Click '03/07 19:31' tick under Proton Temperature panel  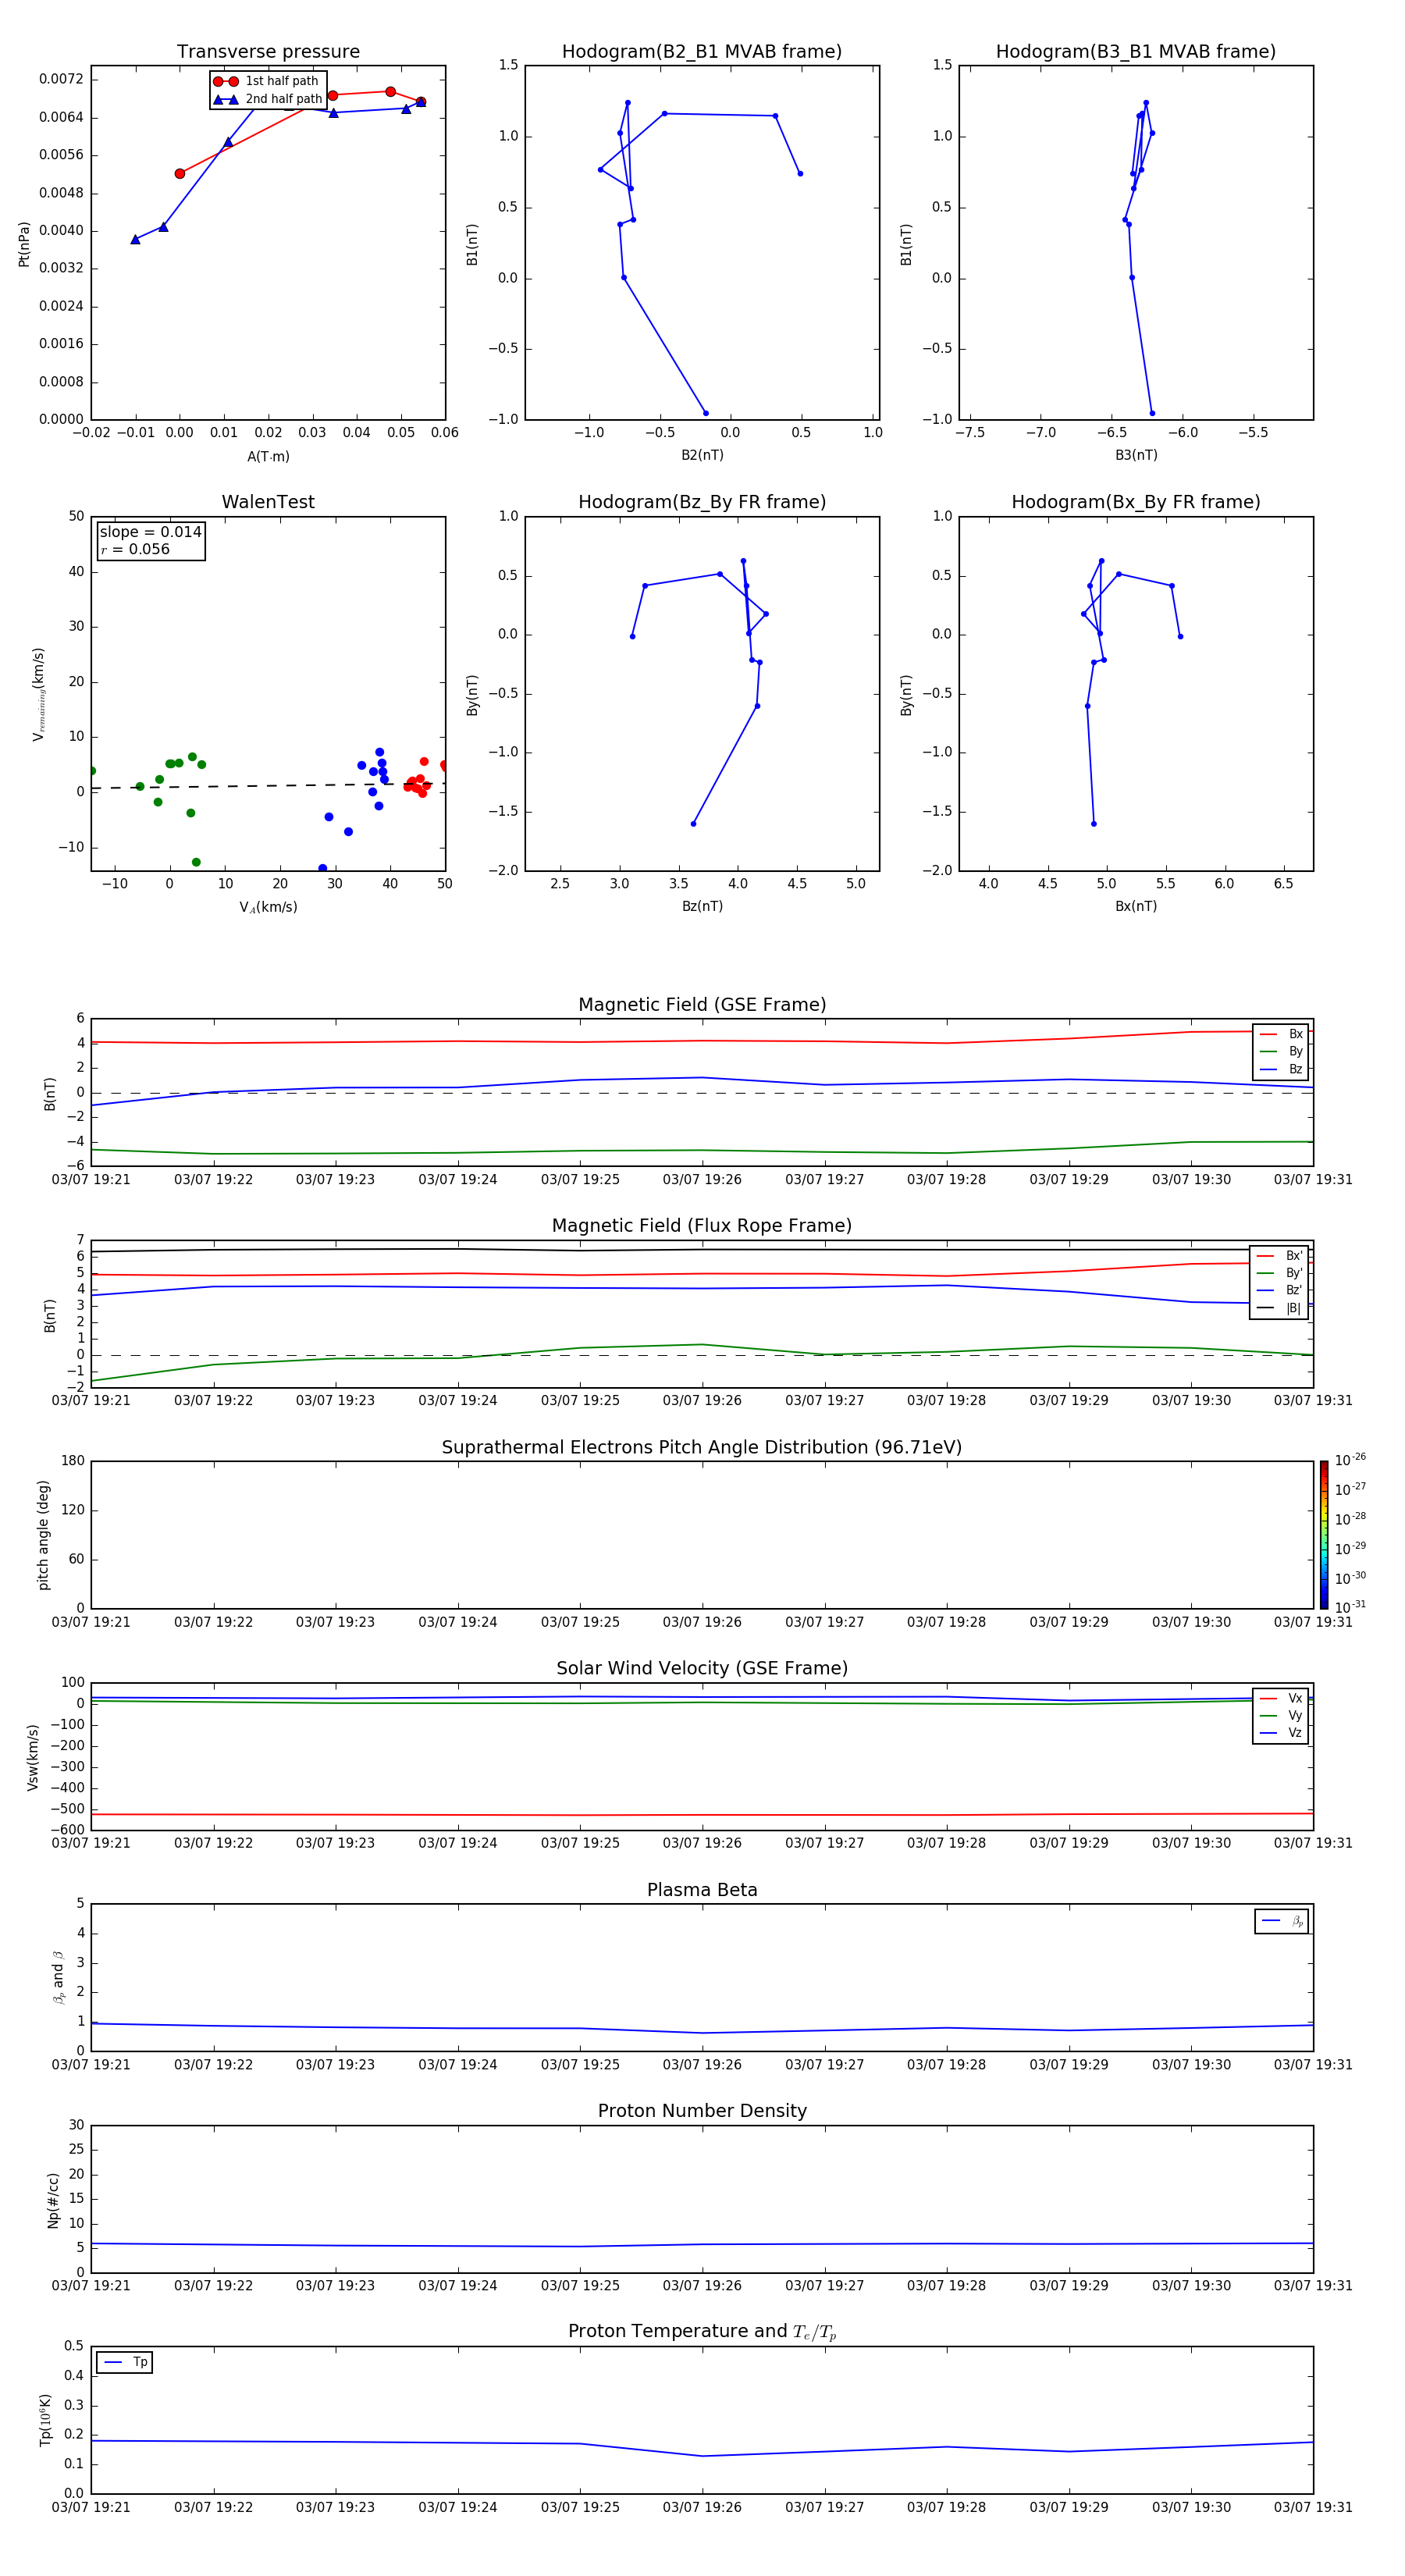click(1313, 2507)
